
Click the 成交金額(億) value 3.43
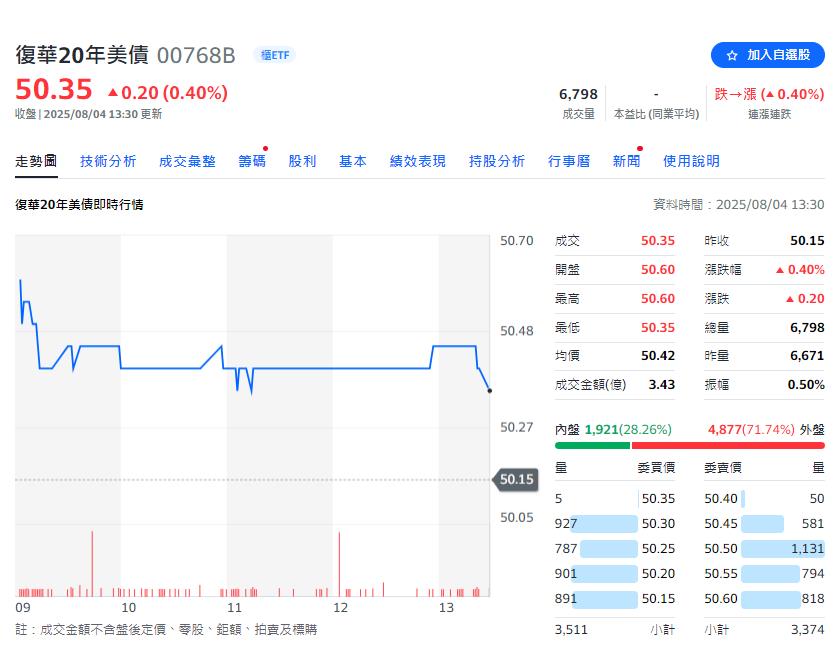[x=661, y=385]
